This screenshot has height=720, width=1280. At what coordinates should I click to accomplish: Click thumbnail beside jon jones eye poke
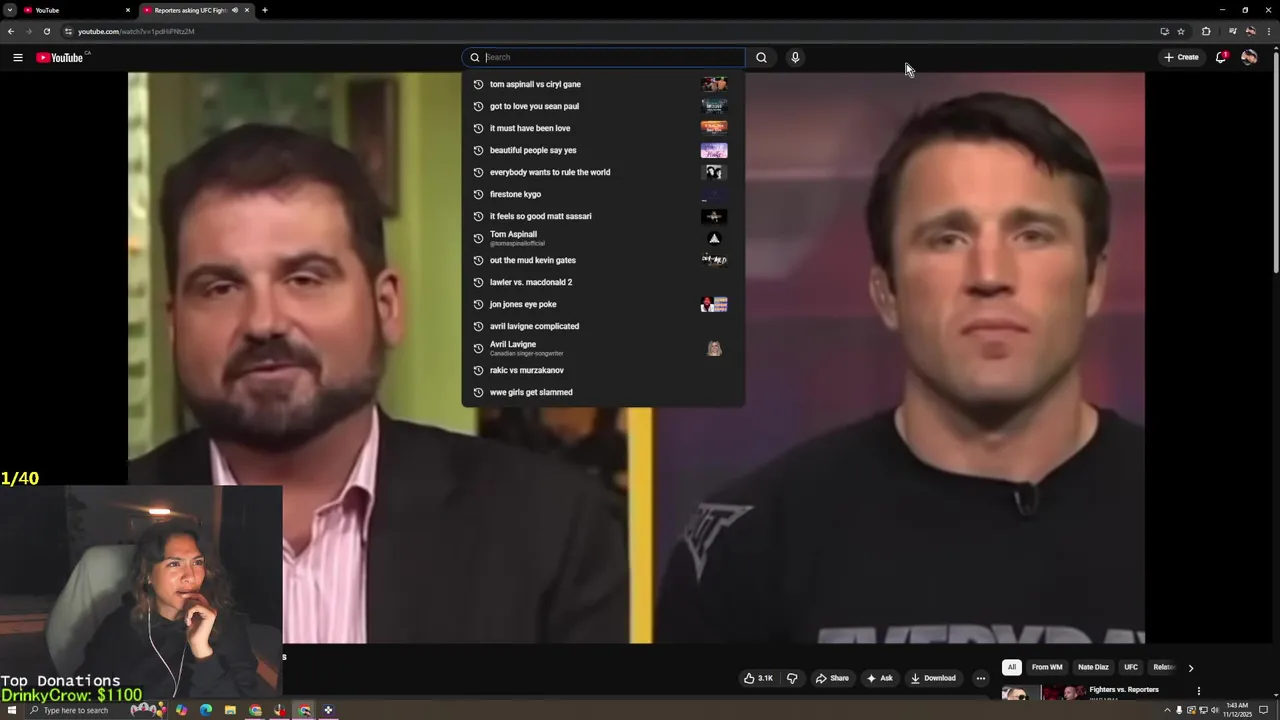pos(714,304)
